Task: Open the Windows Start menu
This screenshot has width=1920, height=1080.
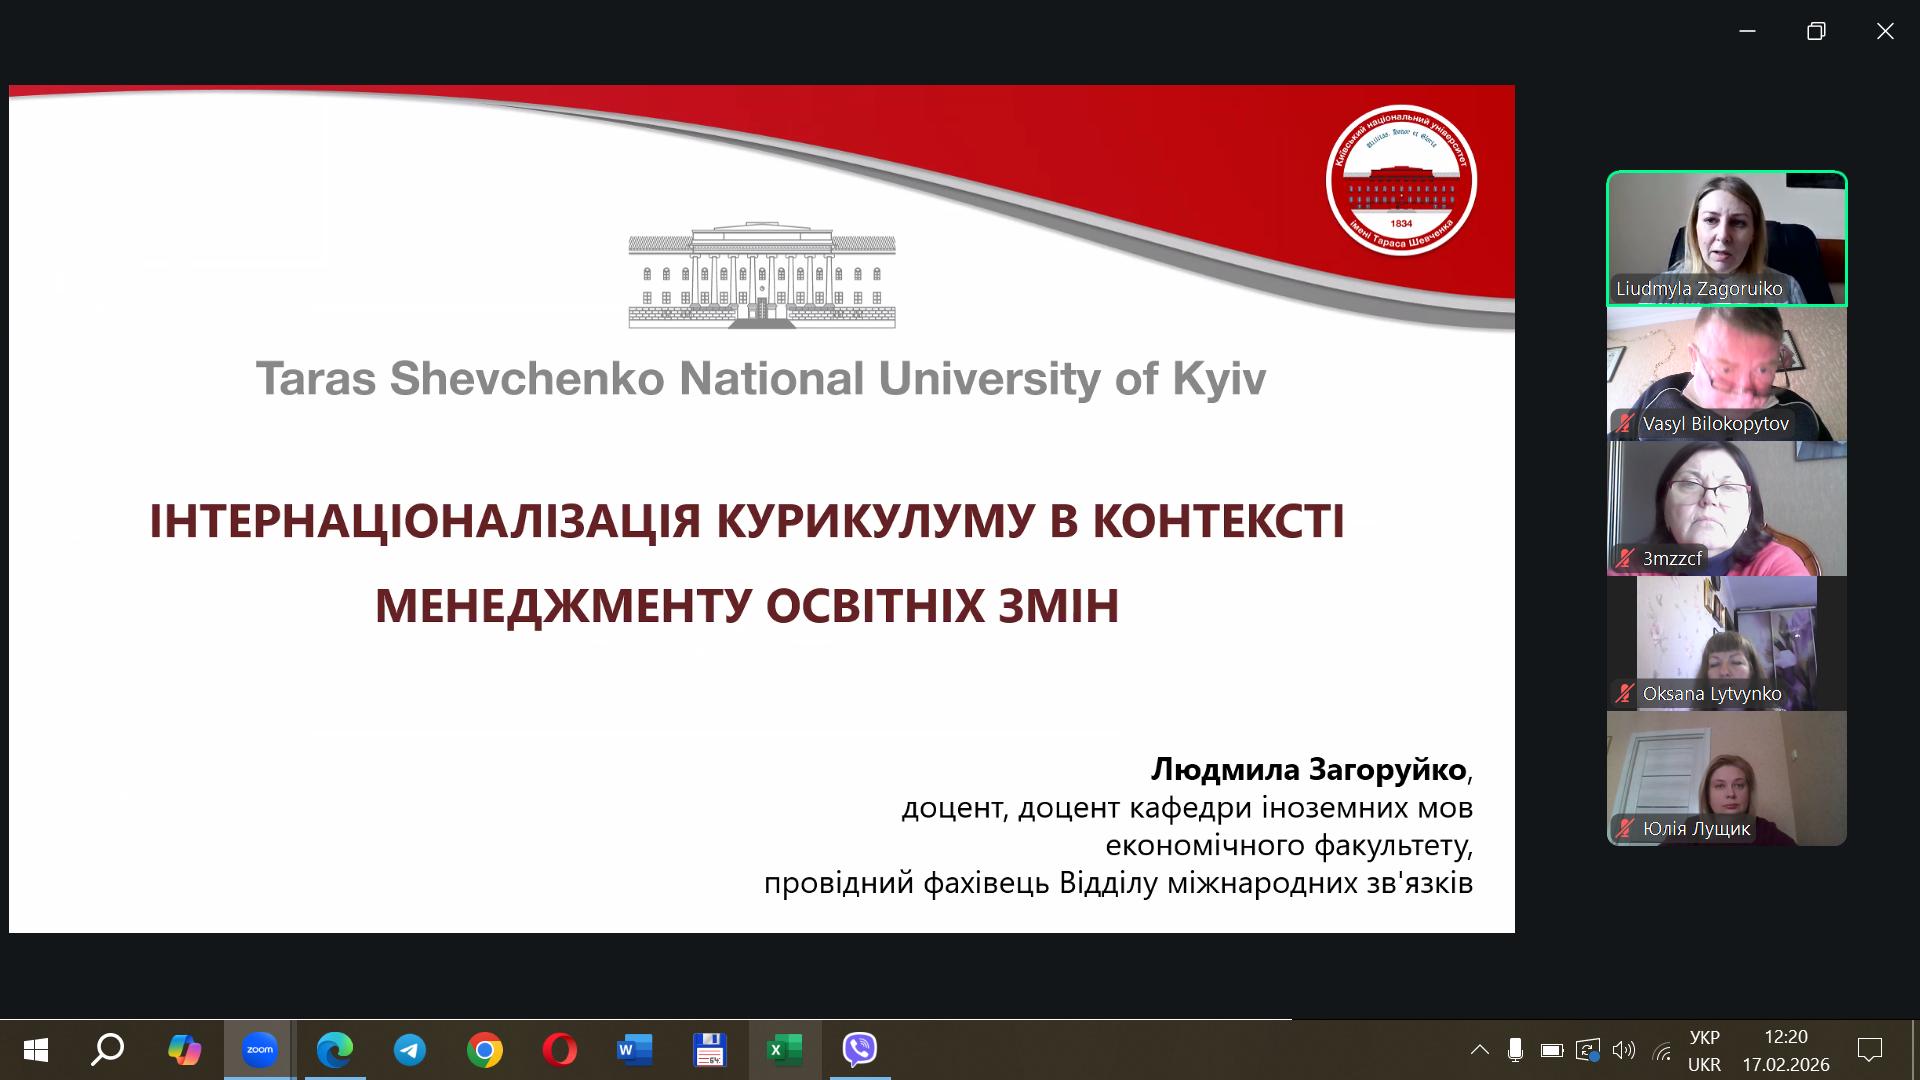Action: (35, 1050)
